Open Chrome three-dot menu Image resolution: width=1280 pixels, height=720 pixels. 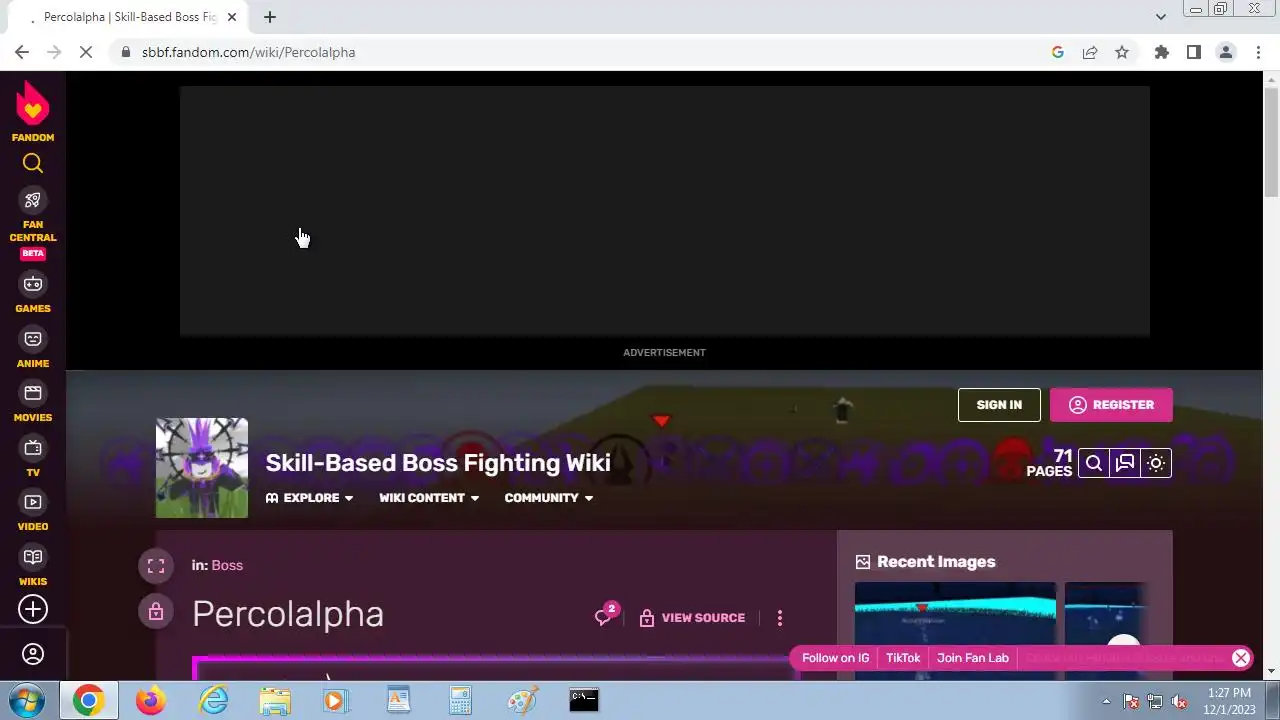1258,52
